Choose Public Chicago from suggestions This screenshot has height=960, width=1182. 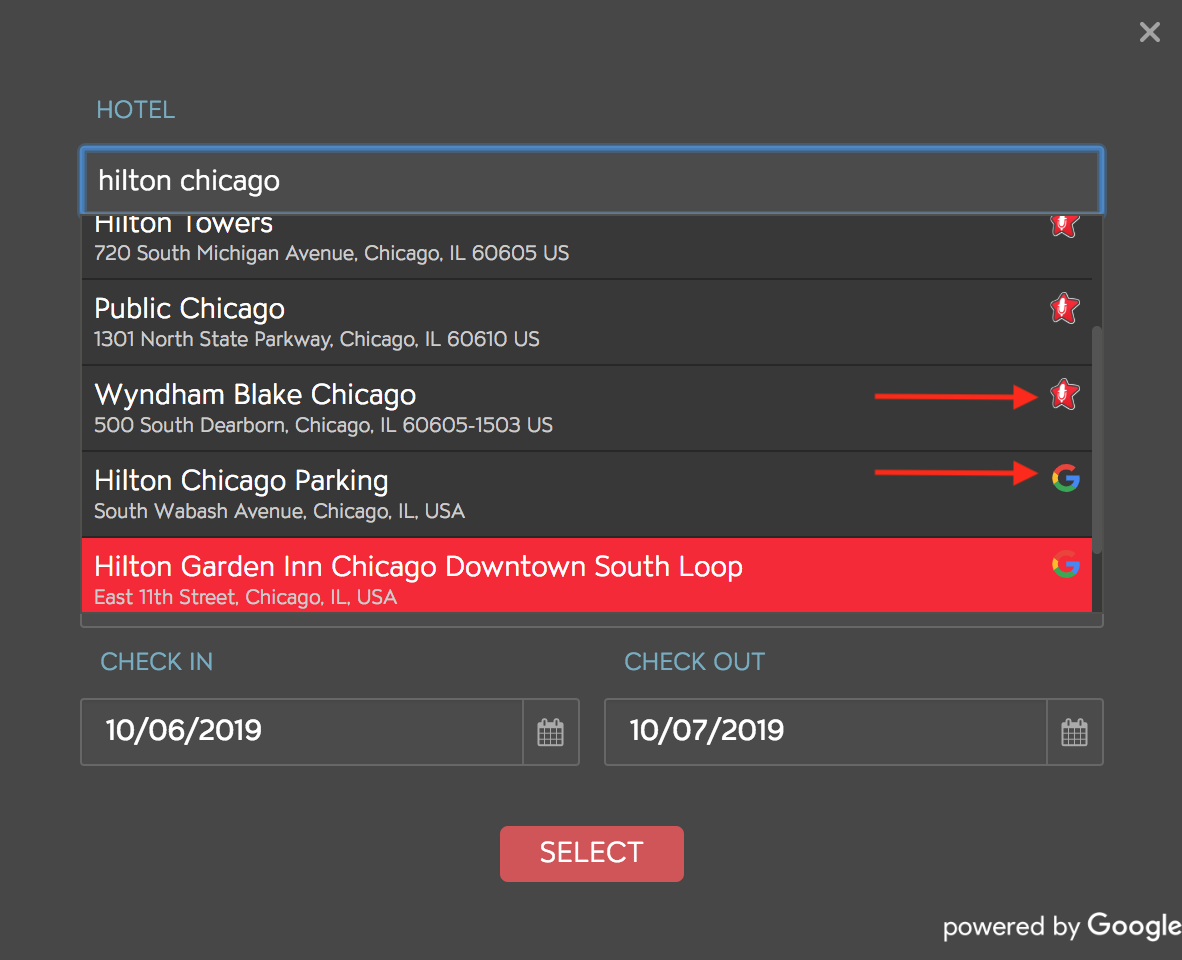(586, 323)
